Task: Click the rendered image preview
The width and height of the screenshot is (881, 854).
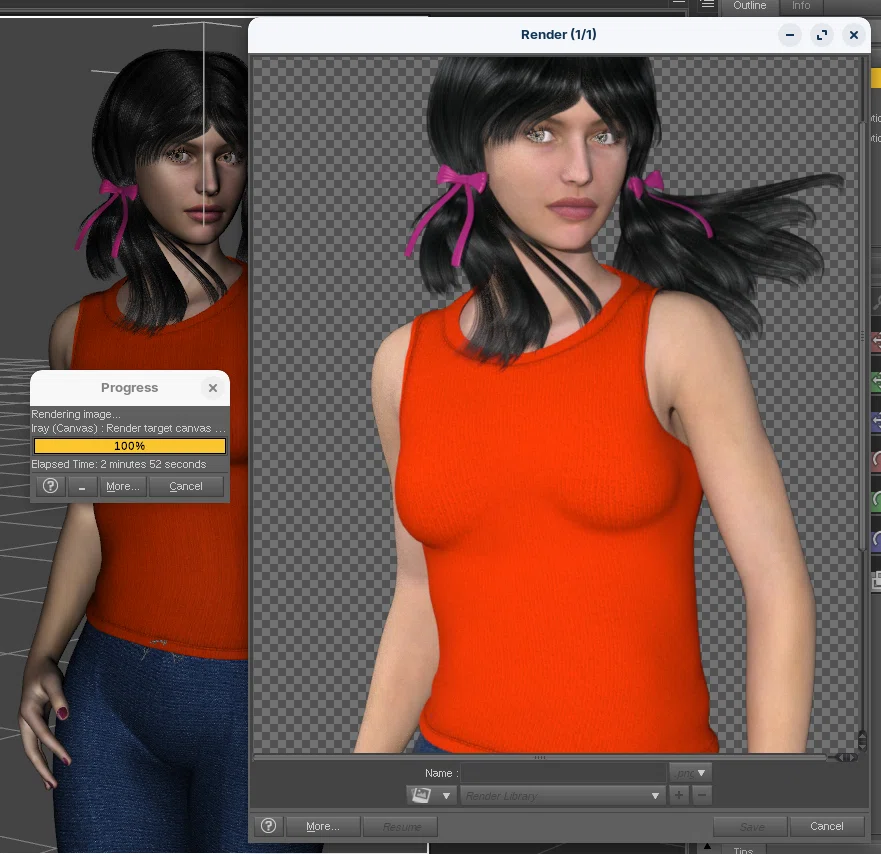Action: 556,405
